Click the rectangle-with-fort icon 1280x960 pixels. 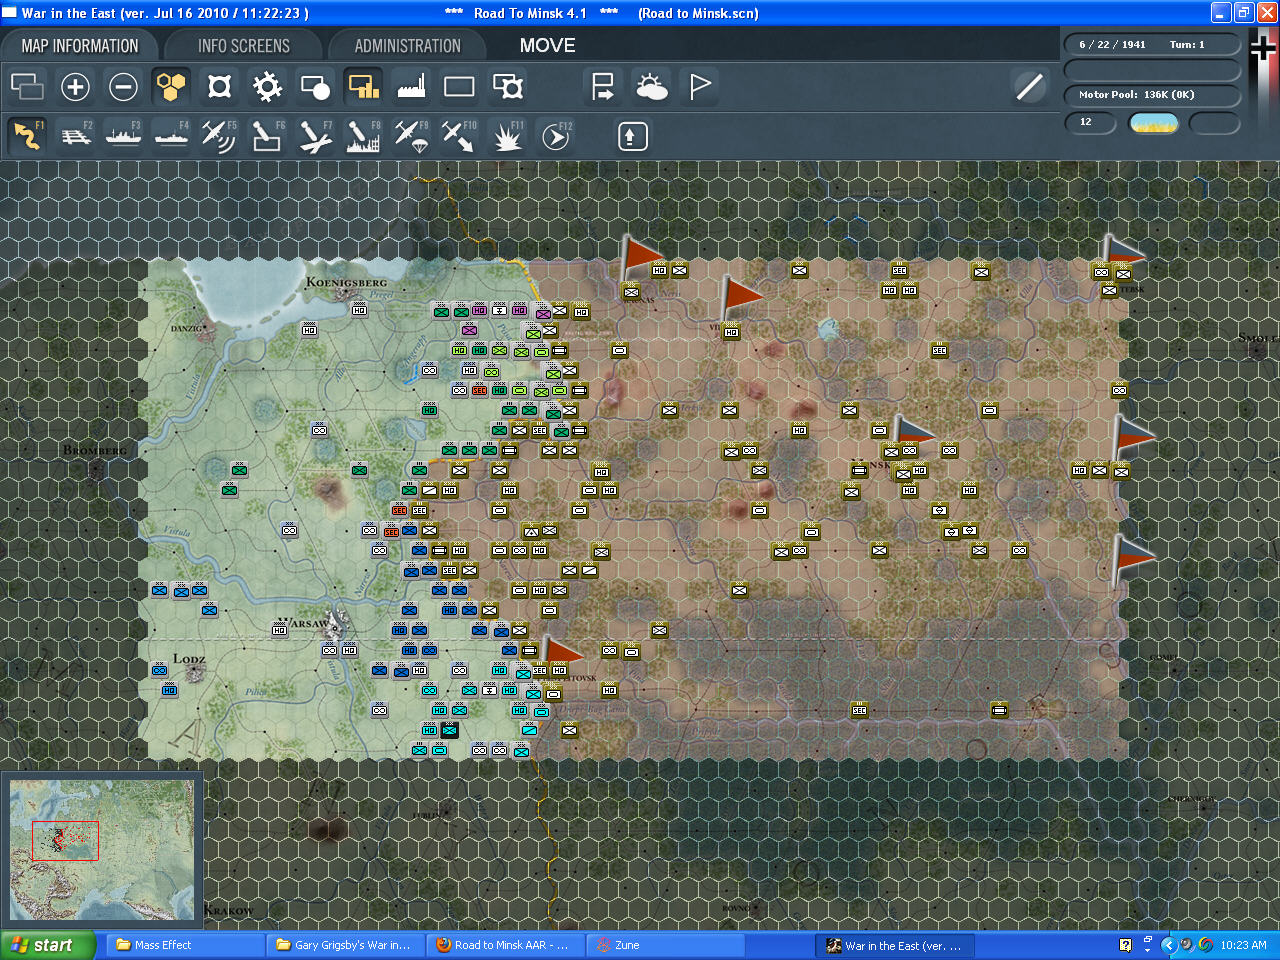point(508,87)
